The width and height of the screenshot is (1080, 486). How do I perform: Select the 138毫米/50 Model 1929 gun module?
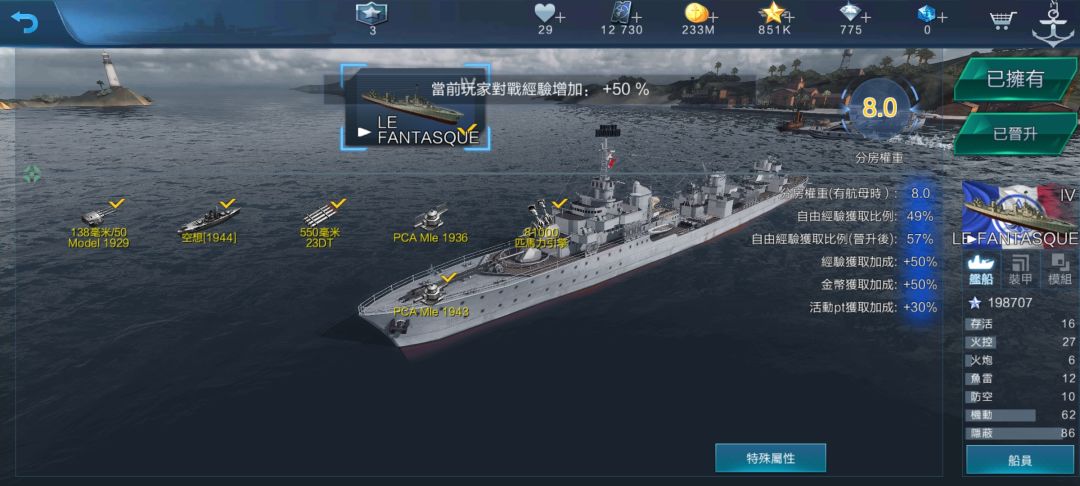click(98, 224)
